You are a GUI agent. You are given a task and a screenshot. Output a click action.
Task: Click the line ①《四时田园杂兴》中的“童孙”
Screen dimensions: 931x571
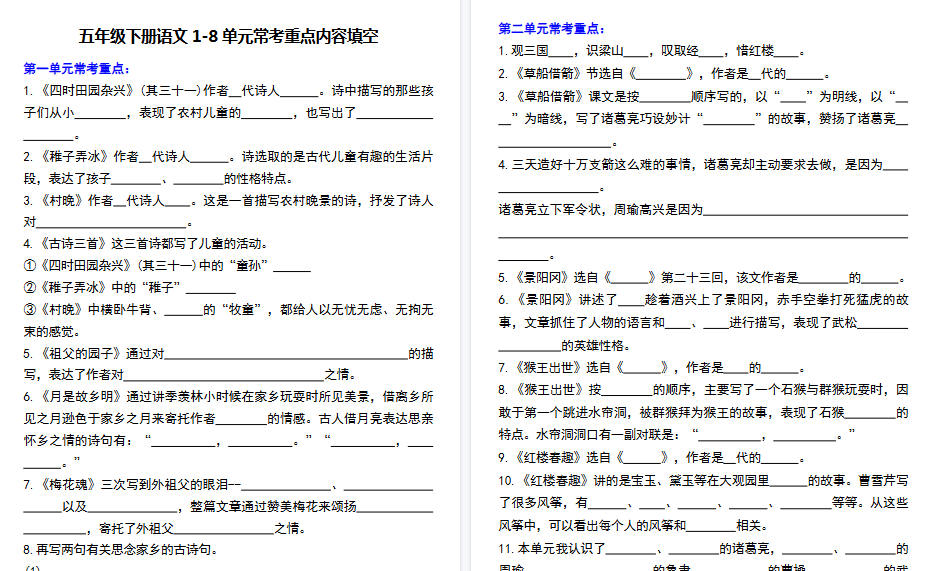click(167, 266)
